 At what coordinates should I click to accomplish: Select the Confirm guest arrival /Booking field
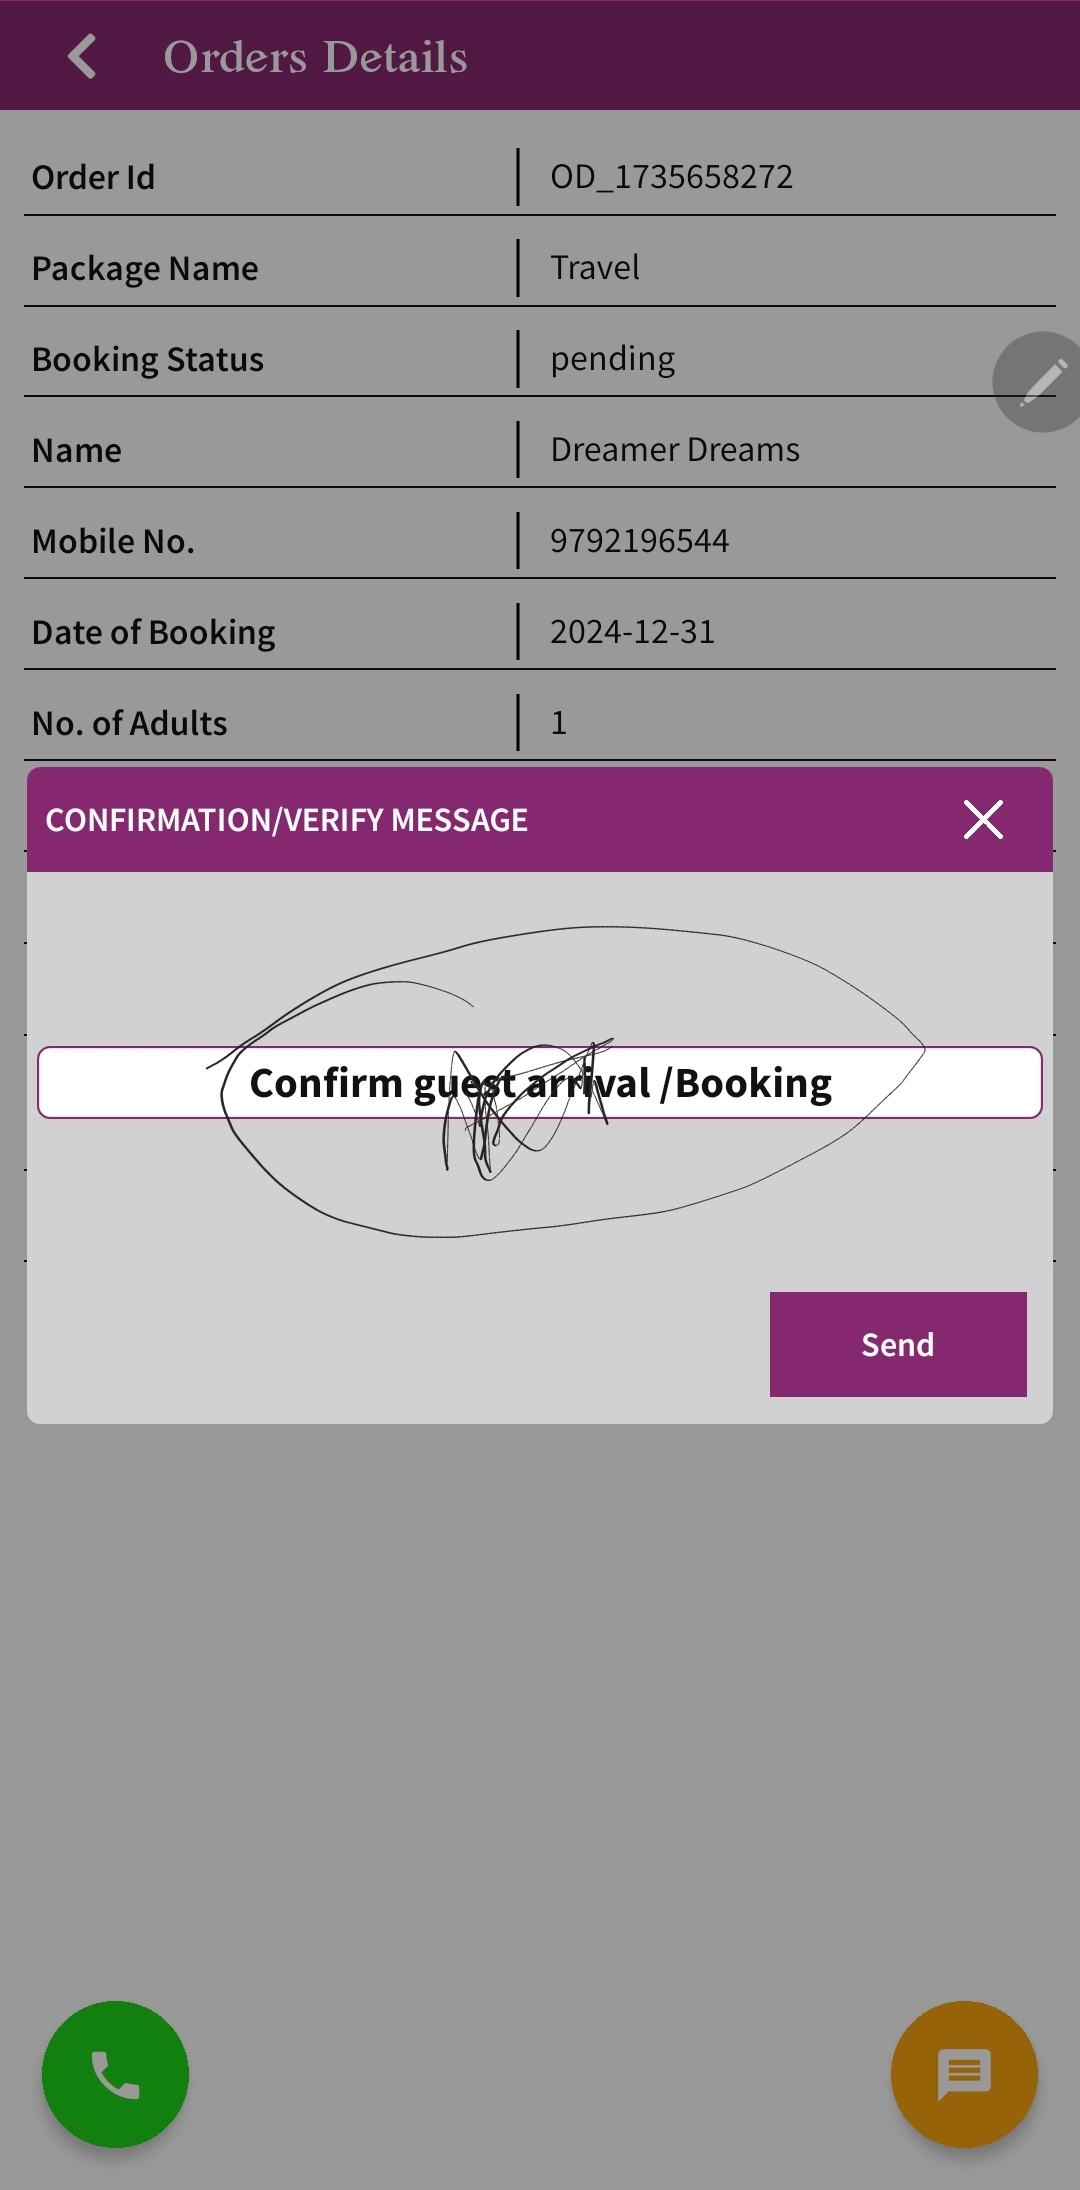pos(540,1082)
